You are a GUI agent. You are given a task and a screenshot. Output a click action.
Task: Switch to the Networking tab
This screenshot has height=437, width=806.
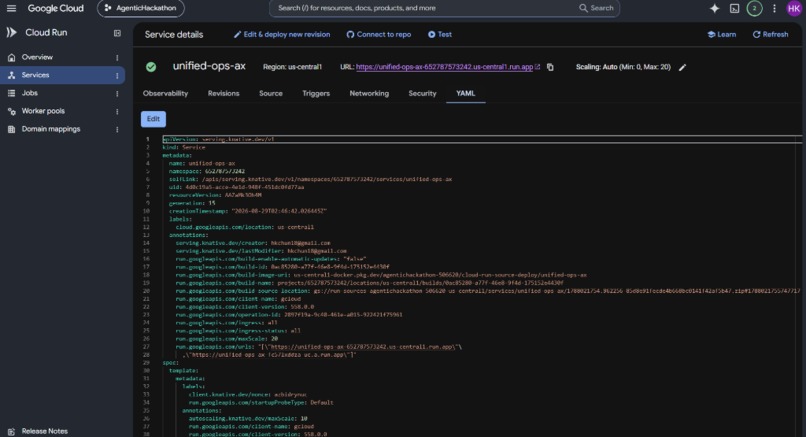369,94
